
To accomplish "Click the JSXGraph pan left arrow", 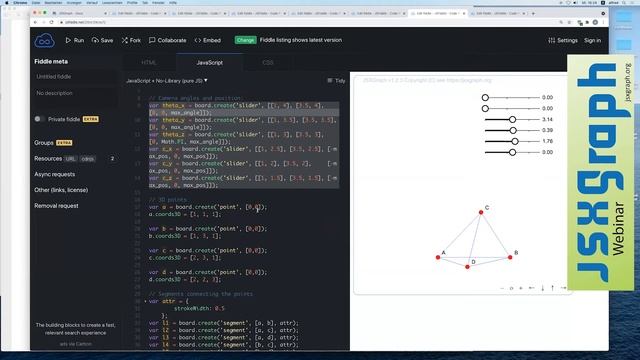I will [x=531, y=288].
